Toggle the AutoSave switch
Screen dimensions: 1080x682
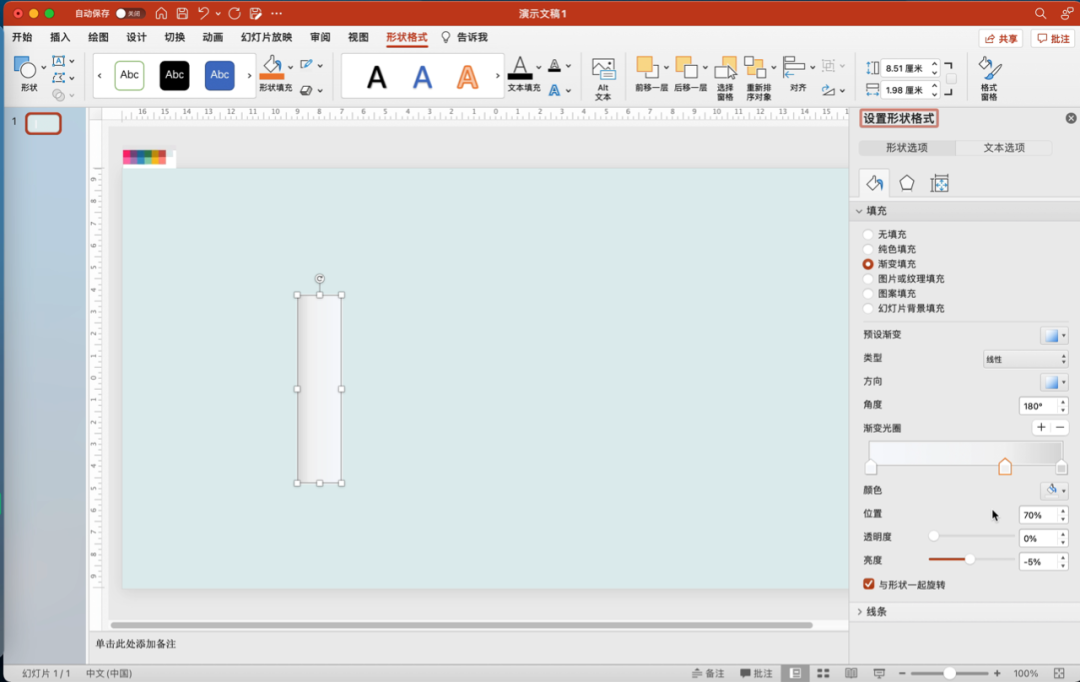point(129,13)
